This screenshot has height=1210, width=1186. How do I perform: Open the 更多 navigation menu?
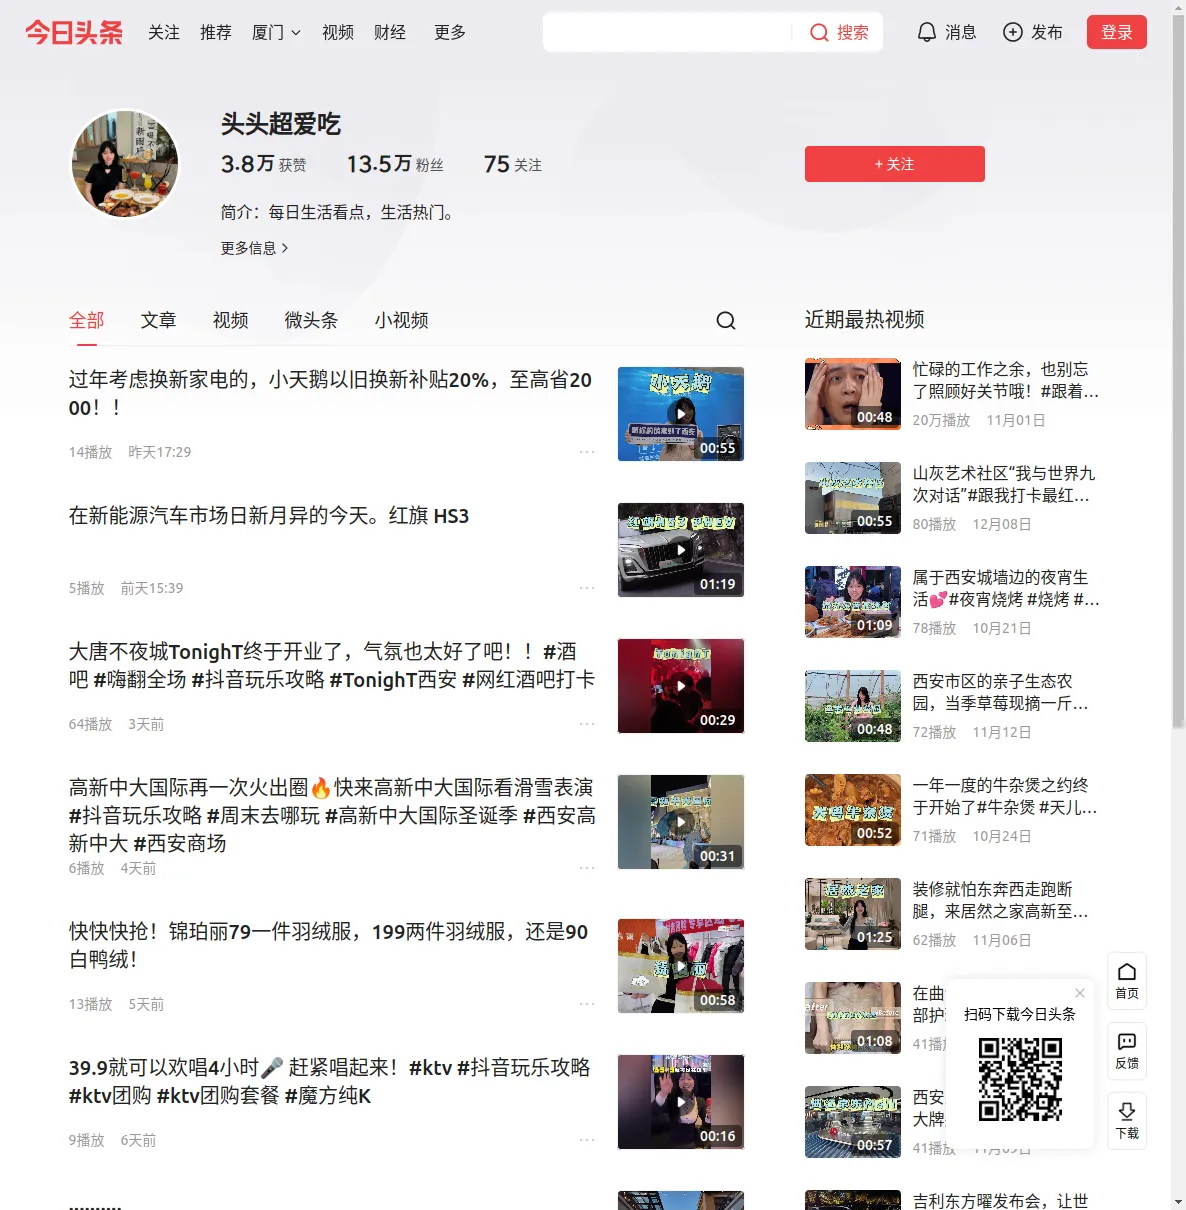pos(450,33)
